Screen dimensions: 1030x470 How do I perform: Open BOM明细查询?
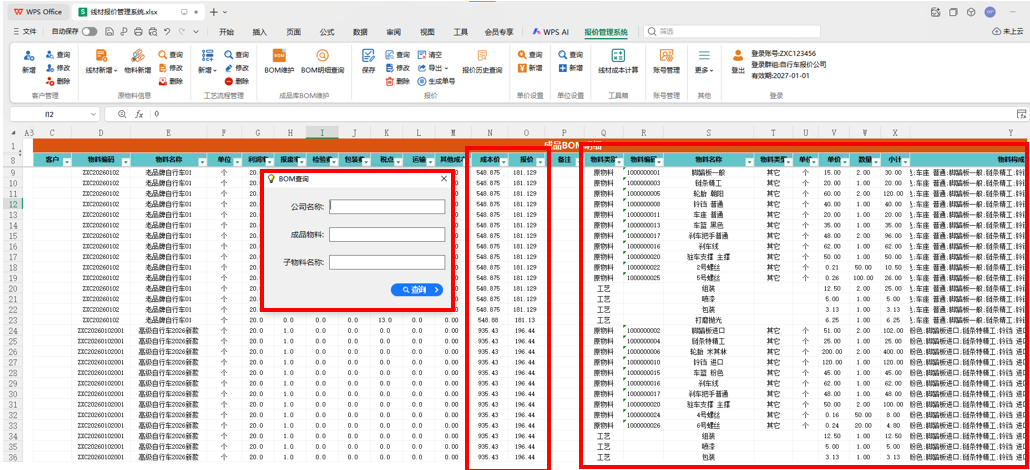[x=323, y=61]
